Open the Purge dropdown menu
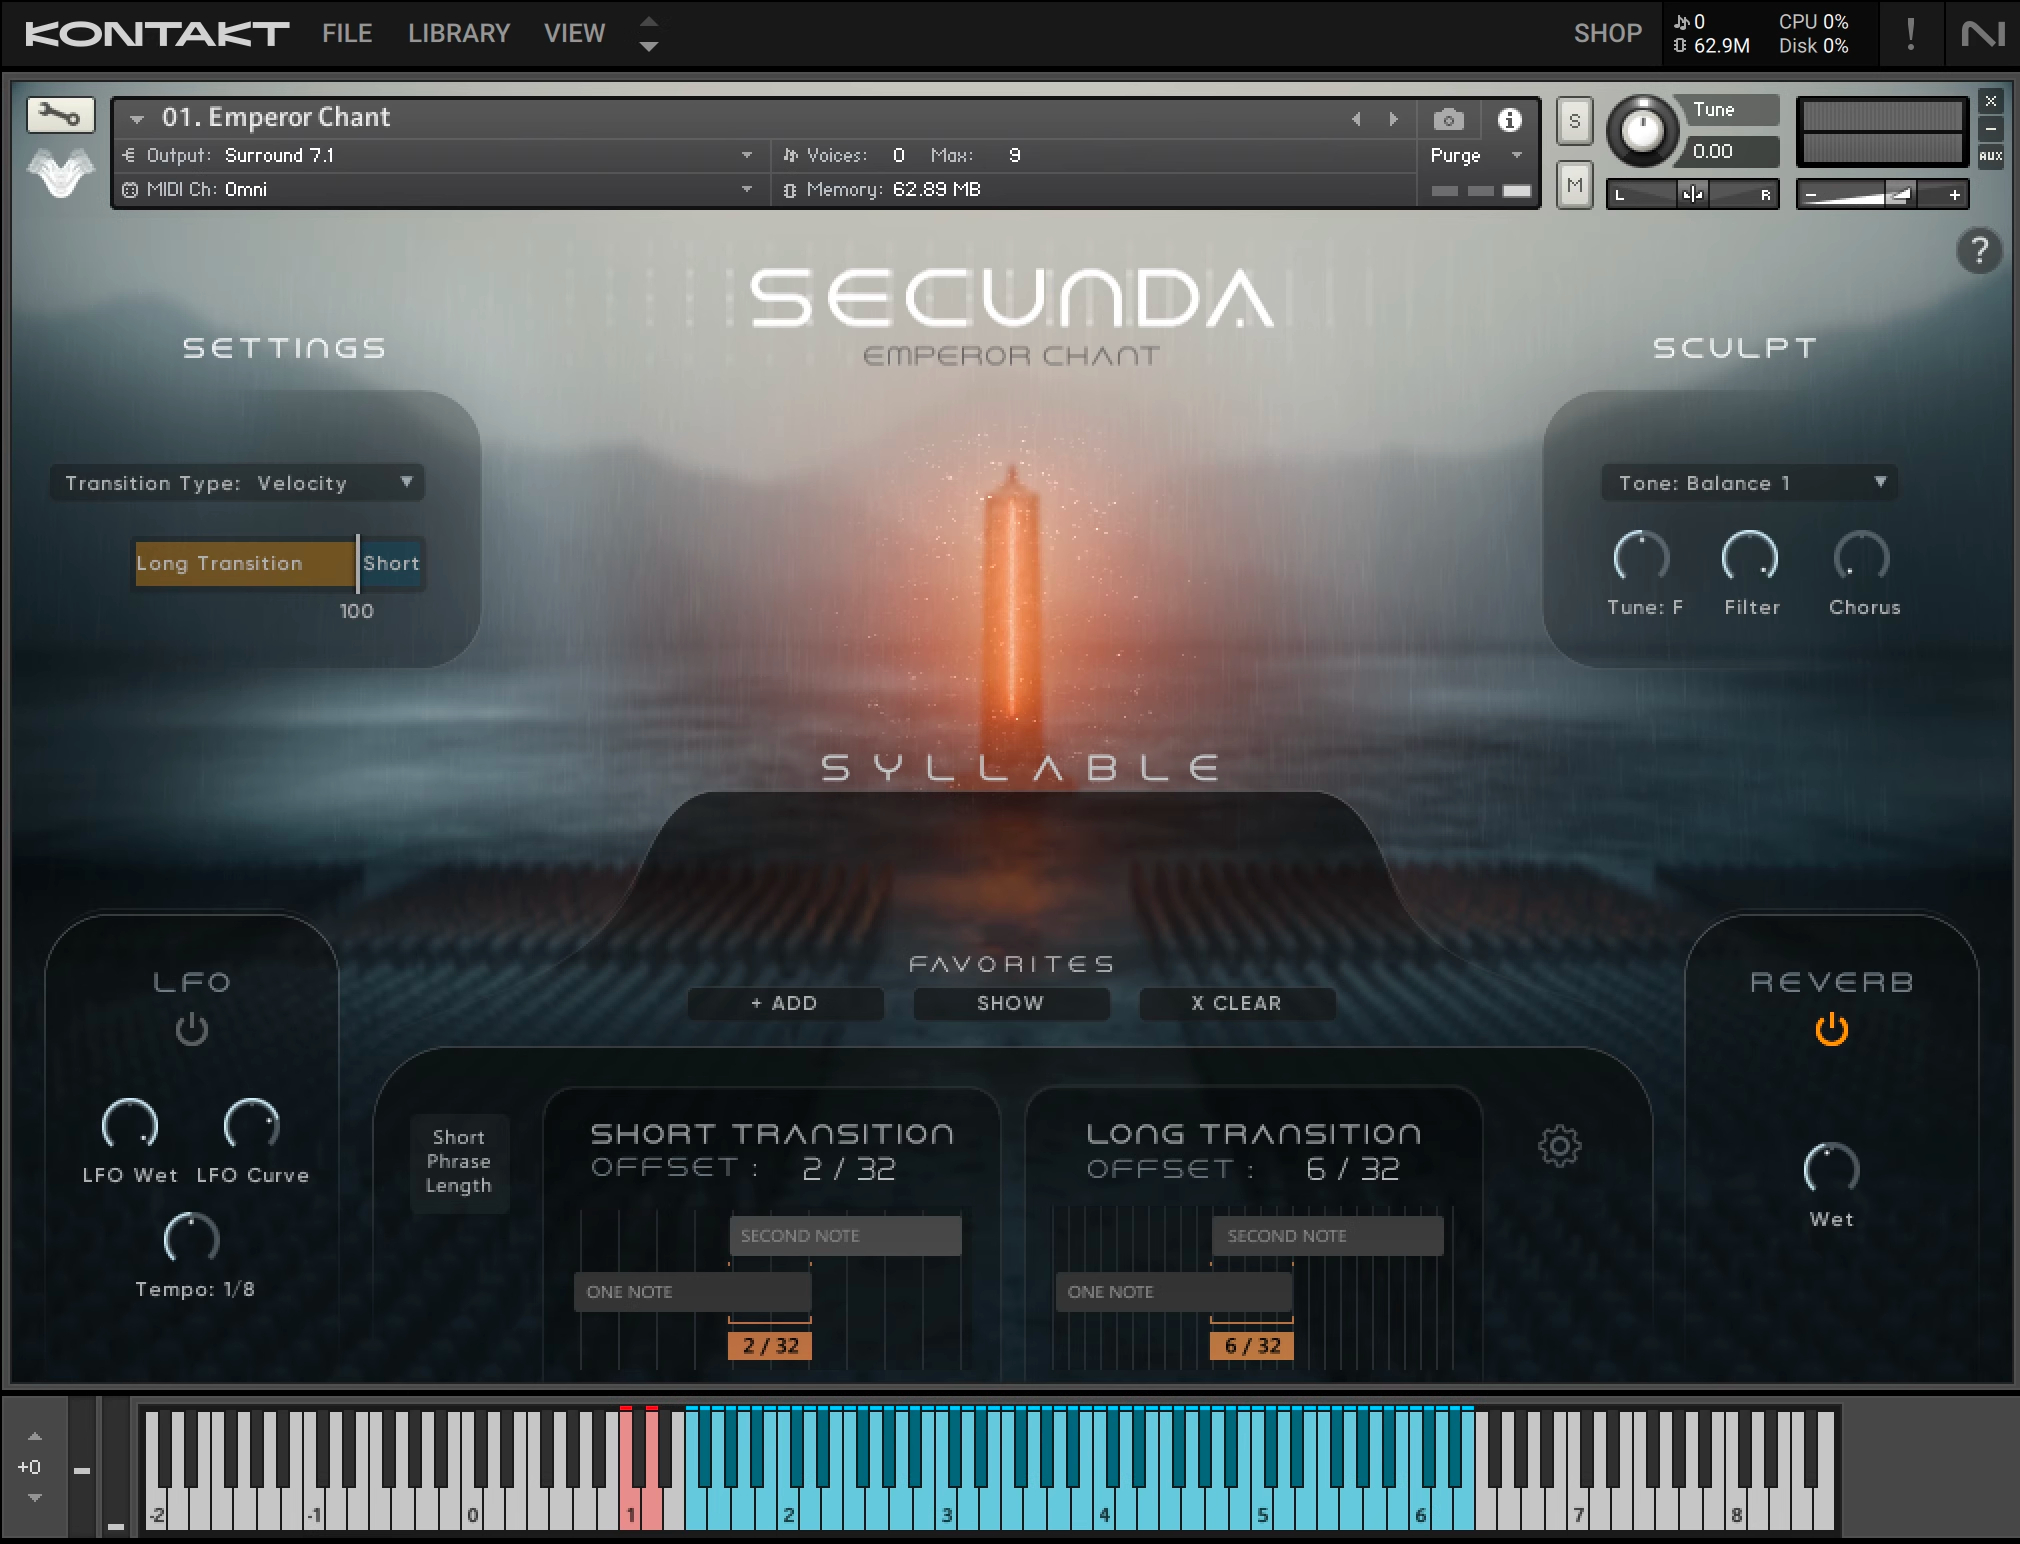 (1476, 155)
